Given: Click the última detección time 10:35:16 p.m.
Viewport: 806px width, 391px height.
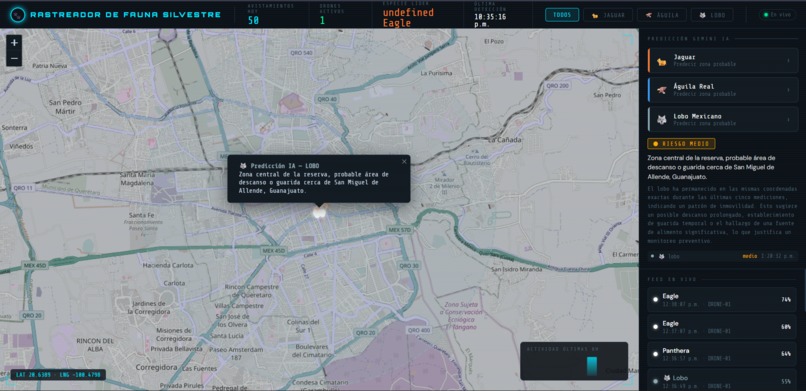Looking at the screenshot, I should 490,20.
